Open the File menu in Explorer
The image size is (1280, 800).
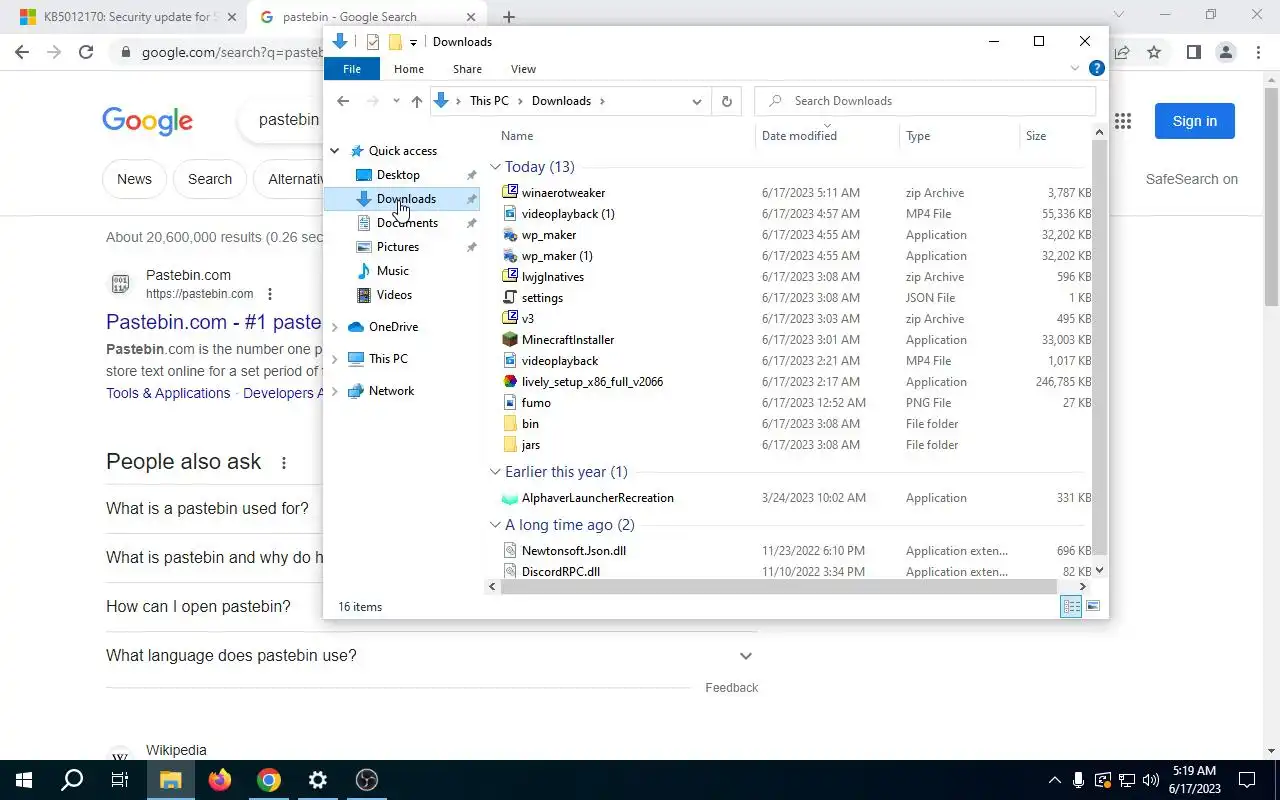click(352, 69)
